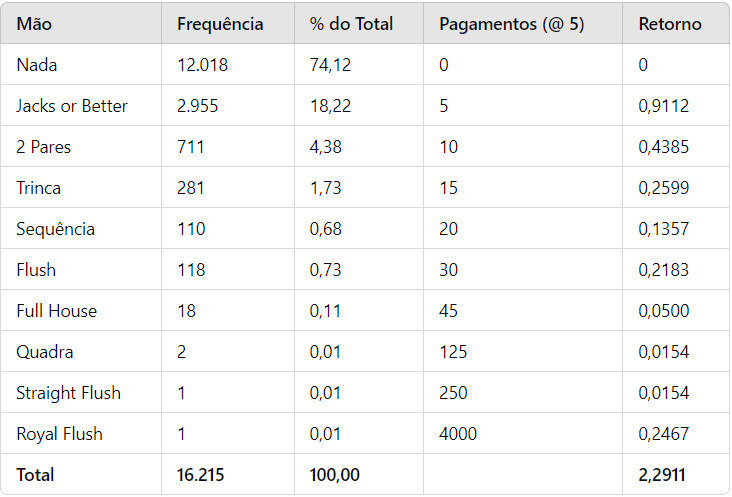Image resolution: width=732 pixels, height=497 pixels.
Task: Click the Pagamentos (@ 5) header
Action: pos(511,24)
